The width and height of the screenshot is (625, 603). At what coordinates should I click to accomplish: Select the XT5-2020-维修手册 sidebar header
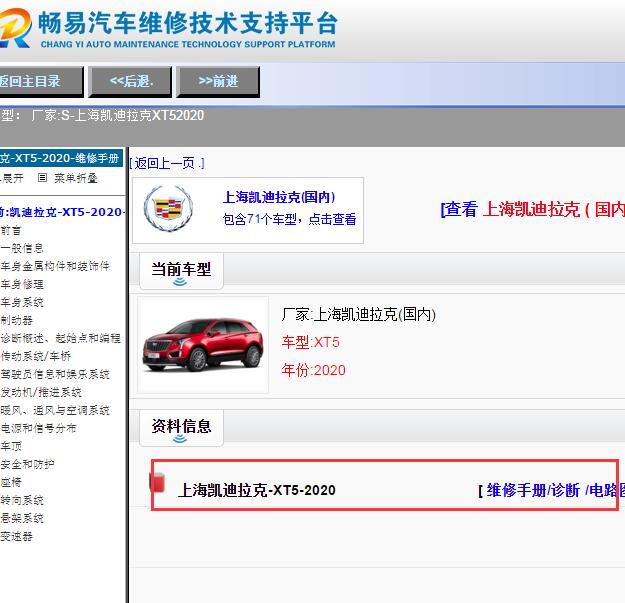61,158
